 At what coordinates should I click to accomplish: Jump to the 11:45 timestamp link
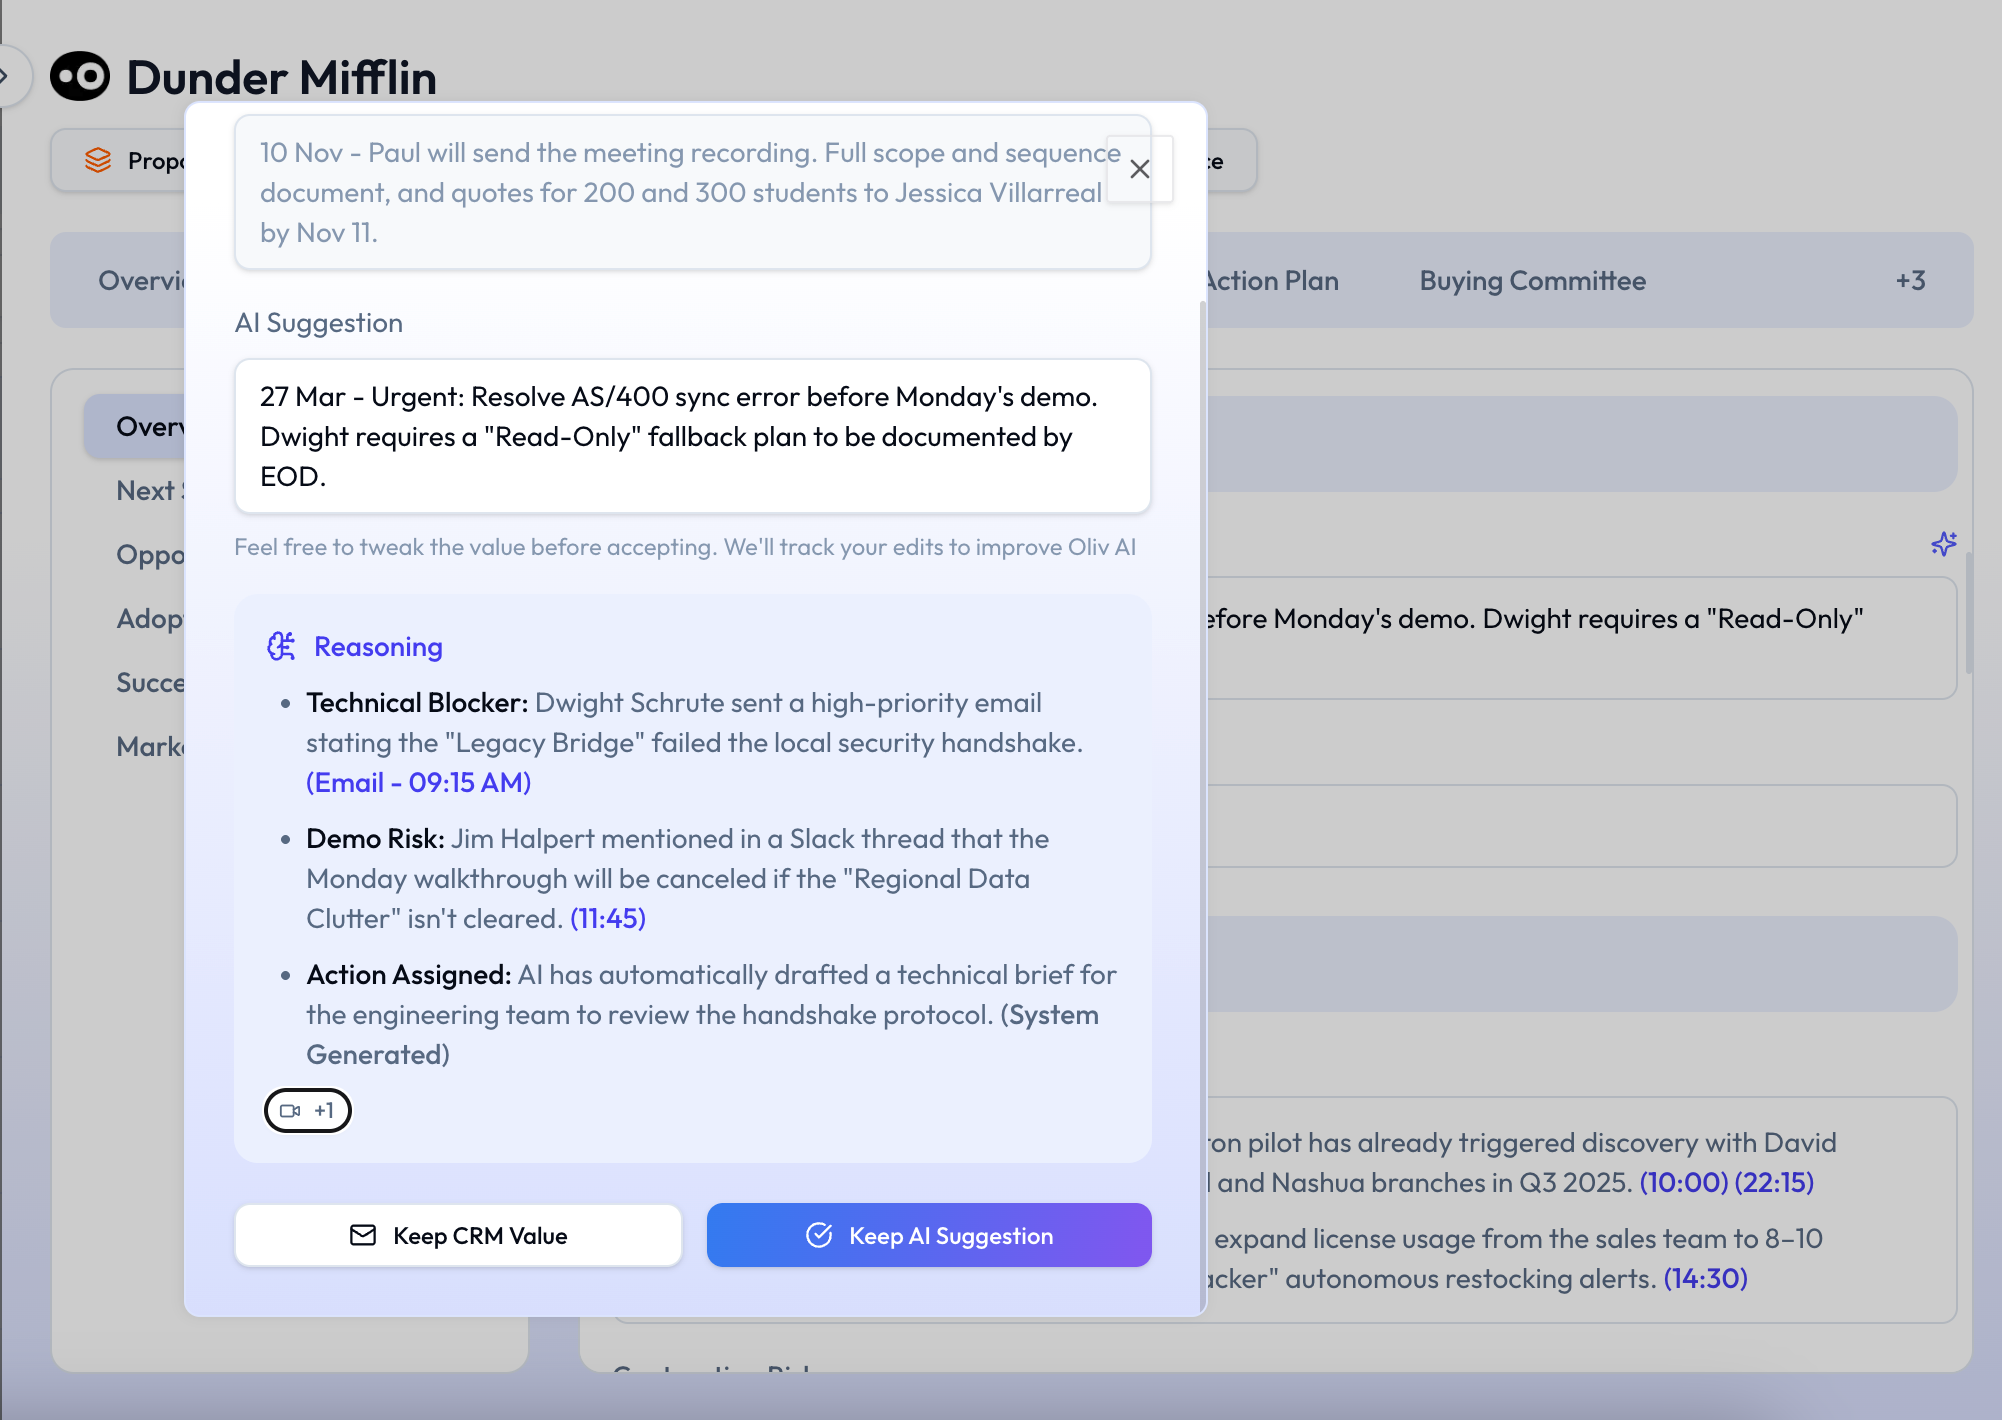pyautogui.click(x=608, y=919)
